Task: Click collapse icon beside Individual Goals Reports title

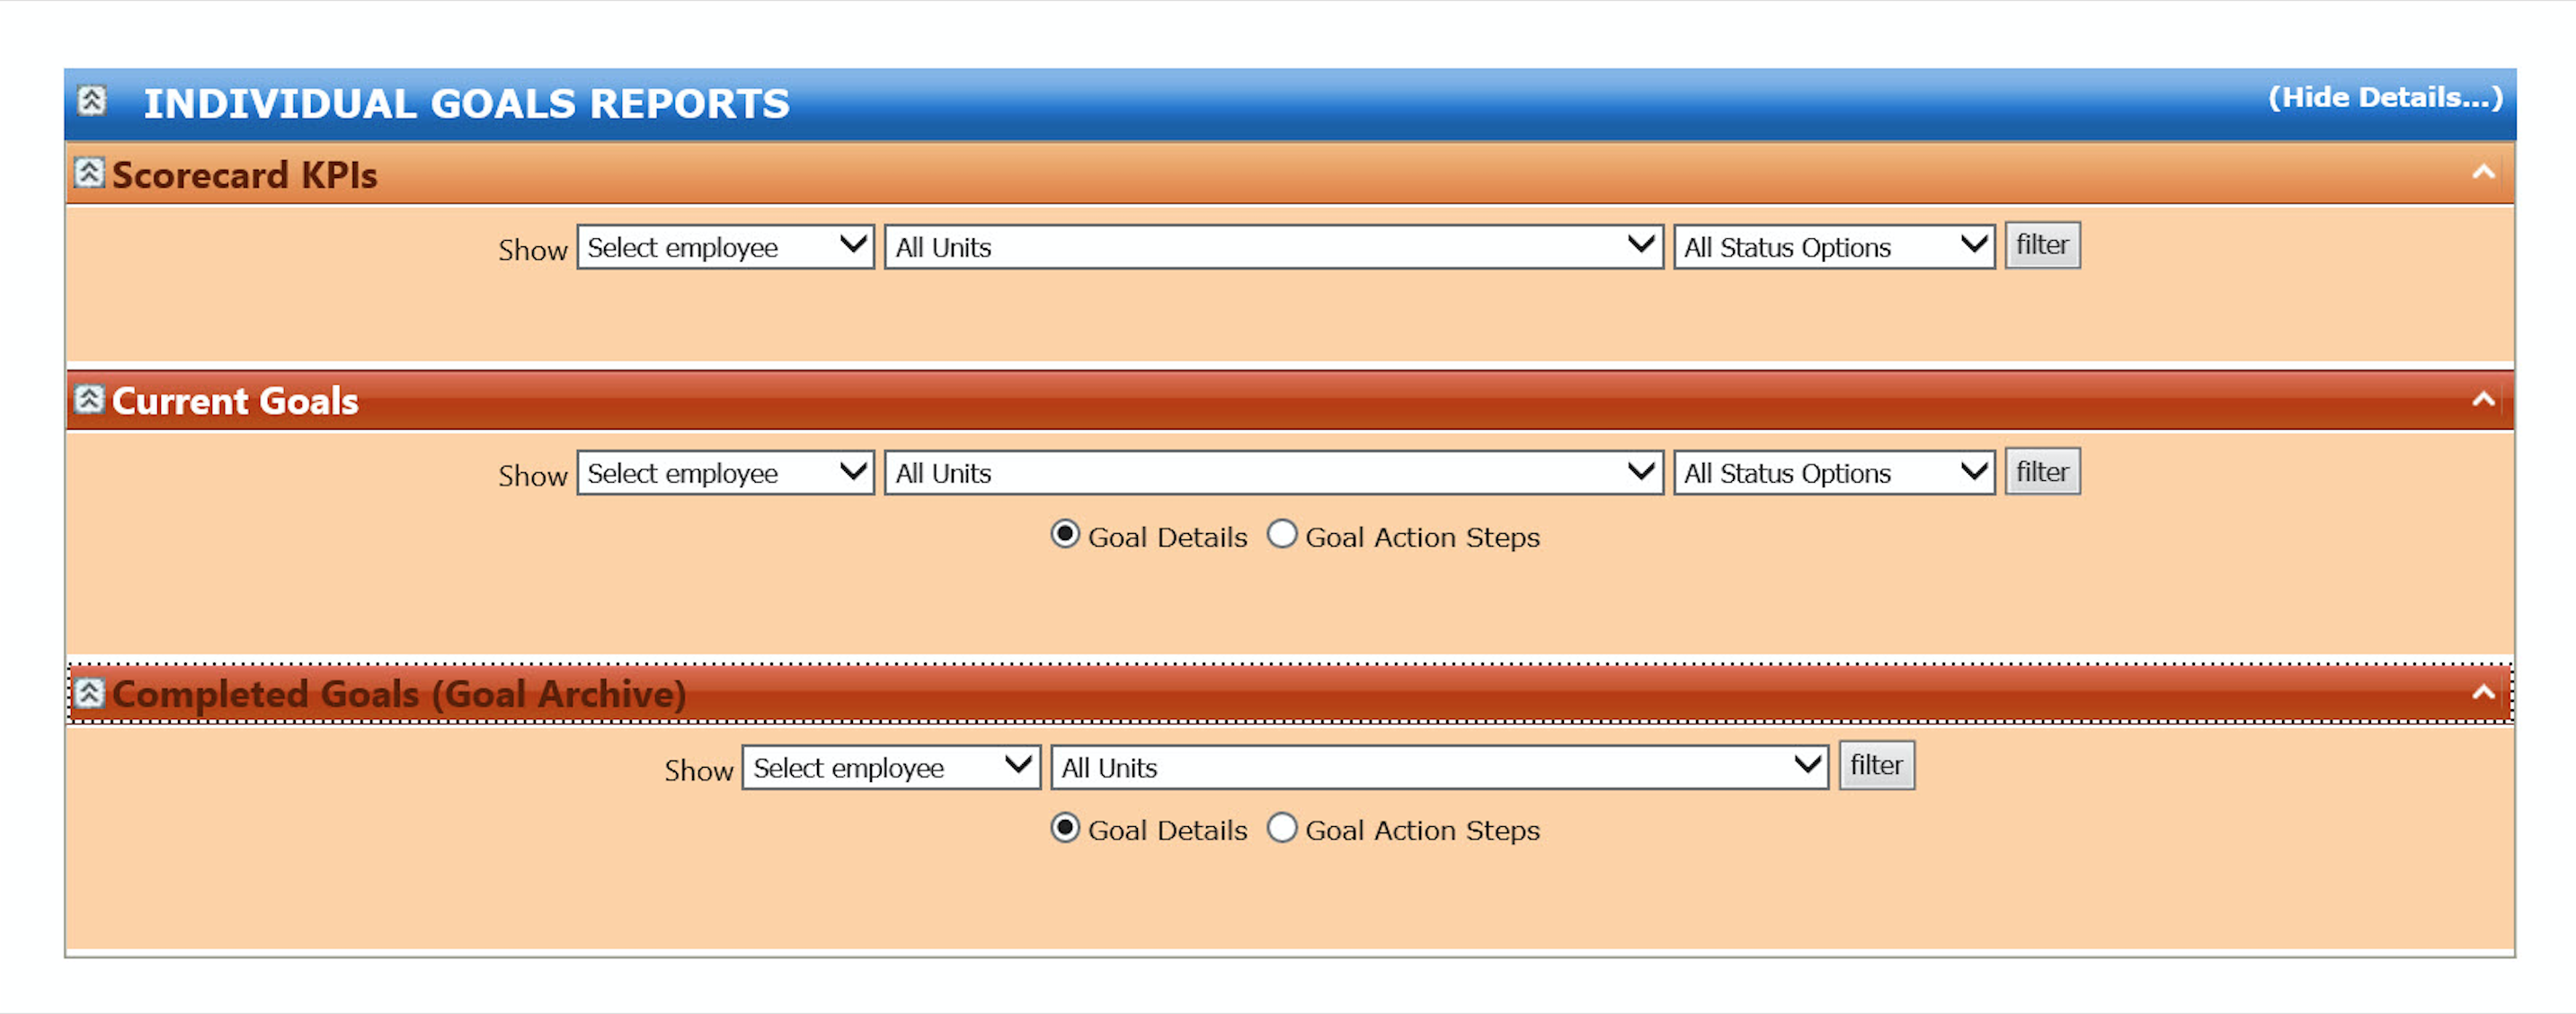Action: (x=92, y=100)
